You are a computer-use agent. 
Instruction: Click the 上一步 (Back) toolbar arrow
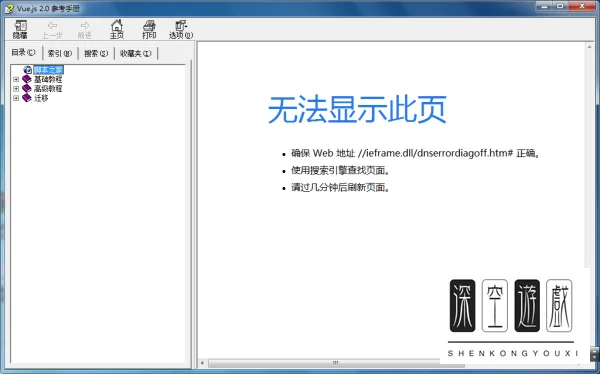coord(52,29)
